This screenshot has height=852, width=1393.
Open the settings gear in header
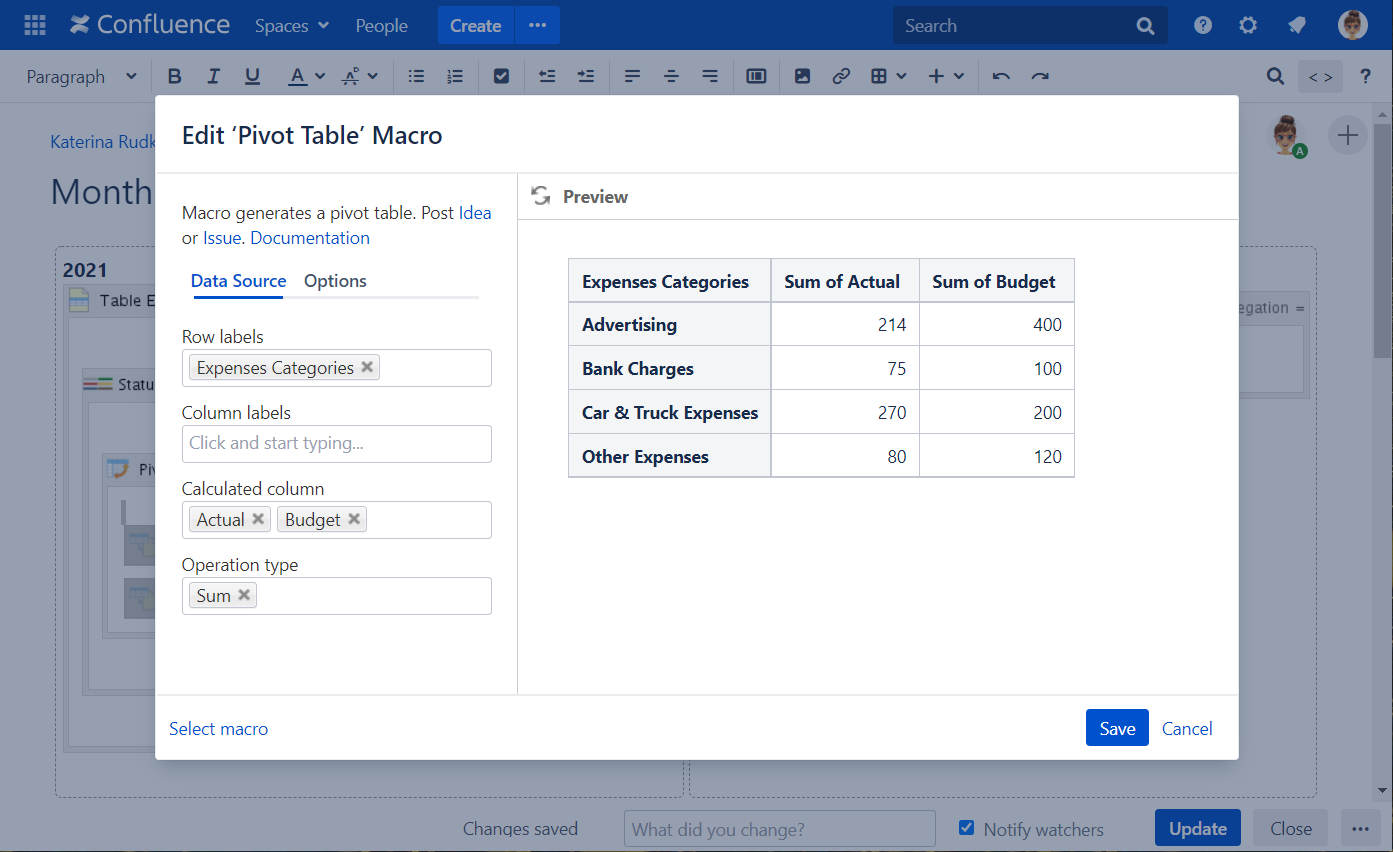tap(1248, 25)
